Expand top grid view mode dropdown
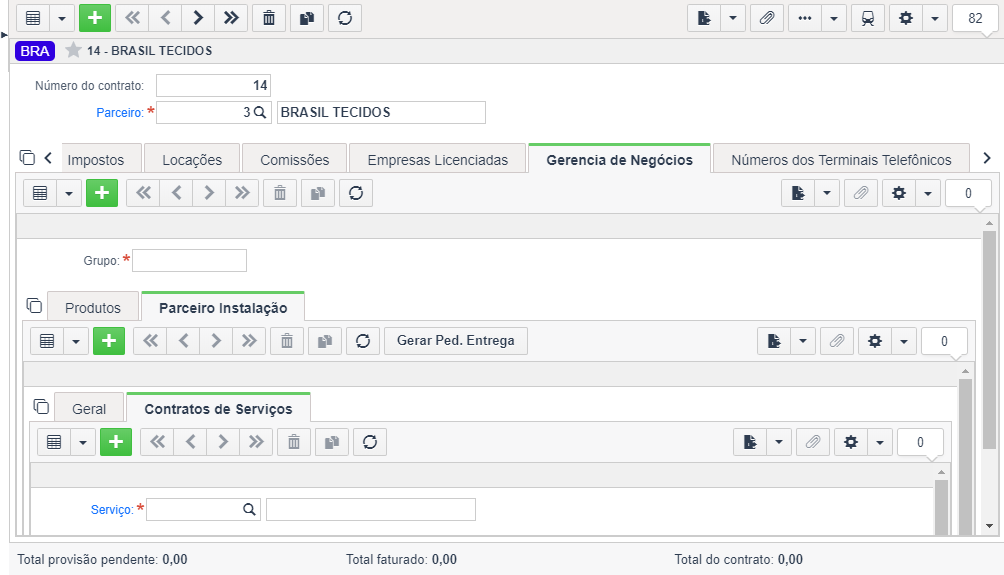Screen dimensions: 1004x575 point(61,18)
